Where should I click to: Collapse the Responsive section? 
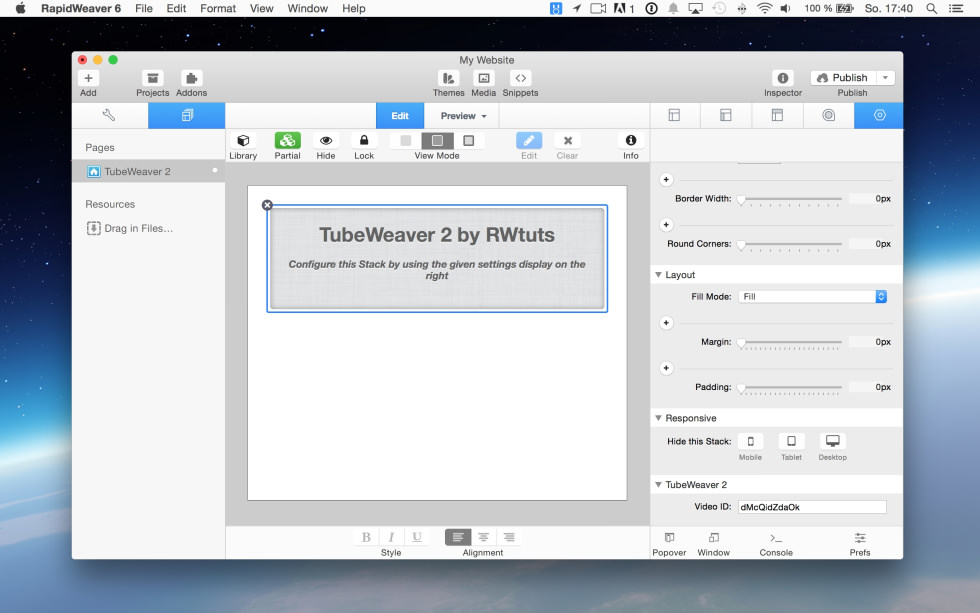[x=659, y=418]
